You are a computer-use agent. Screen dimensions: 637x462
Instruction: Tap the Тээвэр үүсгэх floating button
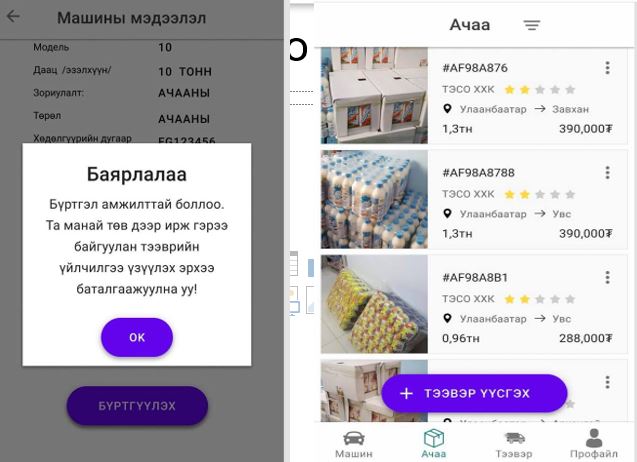pos(474,393)
